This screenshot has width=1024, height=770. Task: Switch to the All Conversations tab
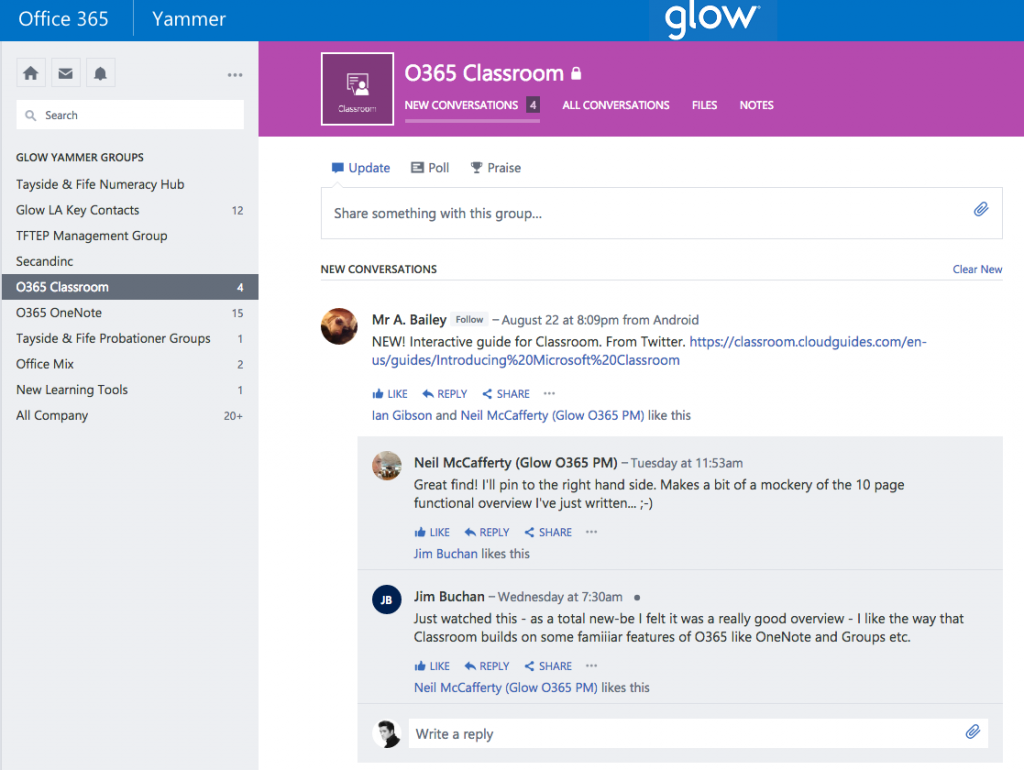(616, 105)
